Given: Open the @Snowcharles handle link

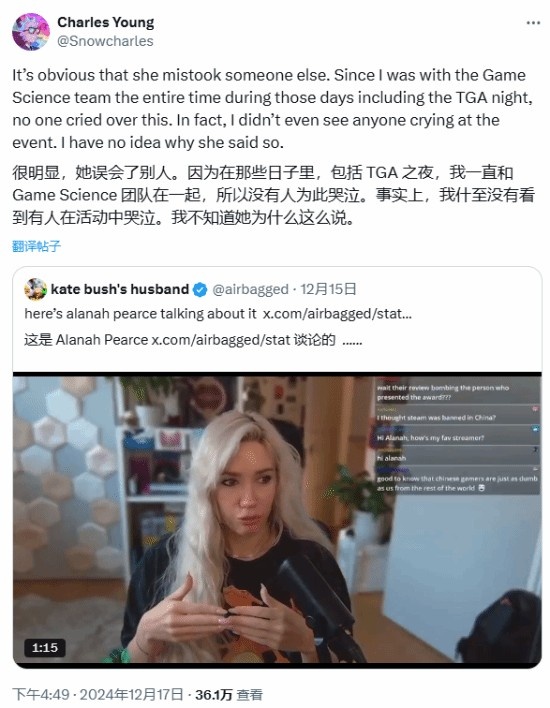Looking at the screenshot, I should pos(105,41).
